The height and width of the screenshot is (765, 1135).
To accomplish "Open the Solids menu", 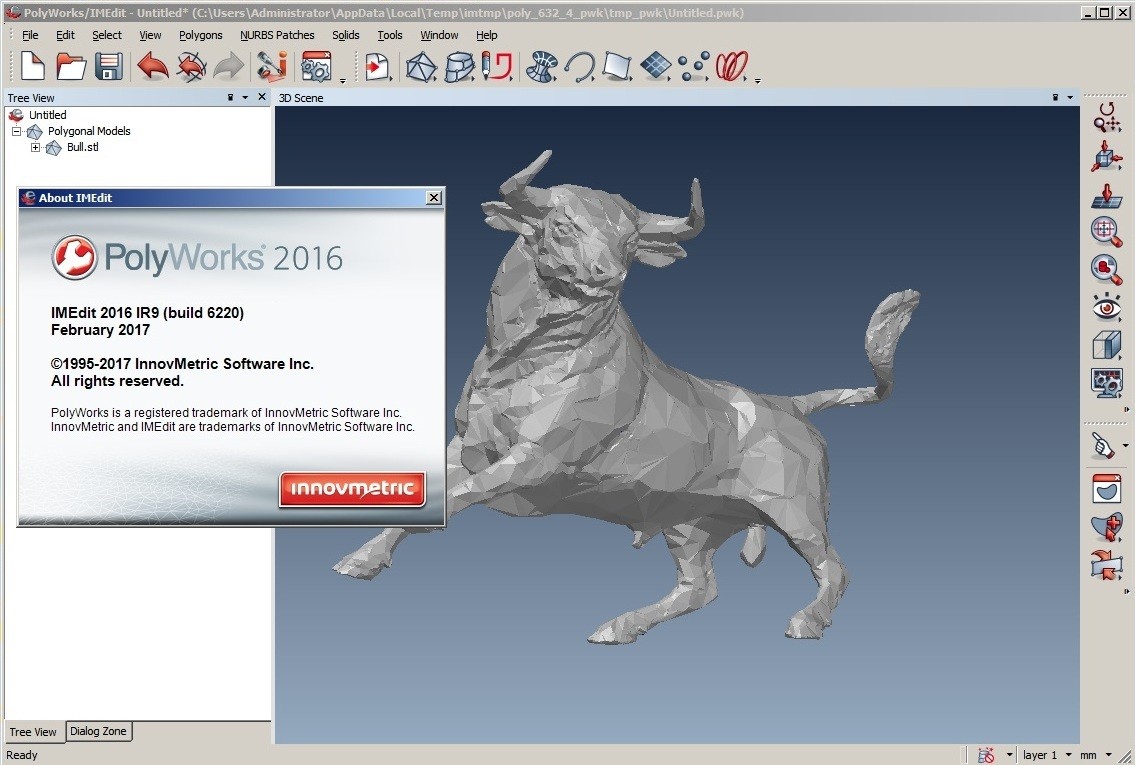I will click(x=345, y=35).
